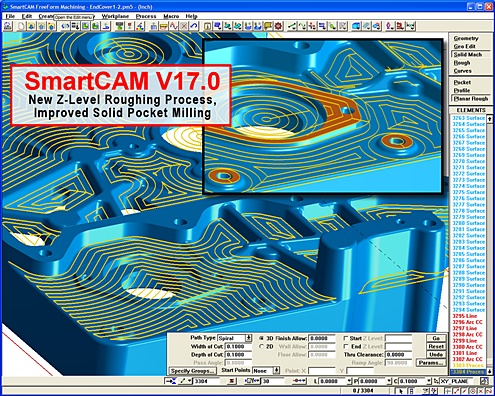Click the arrow pointer icon in the status bar

point(401,391)
